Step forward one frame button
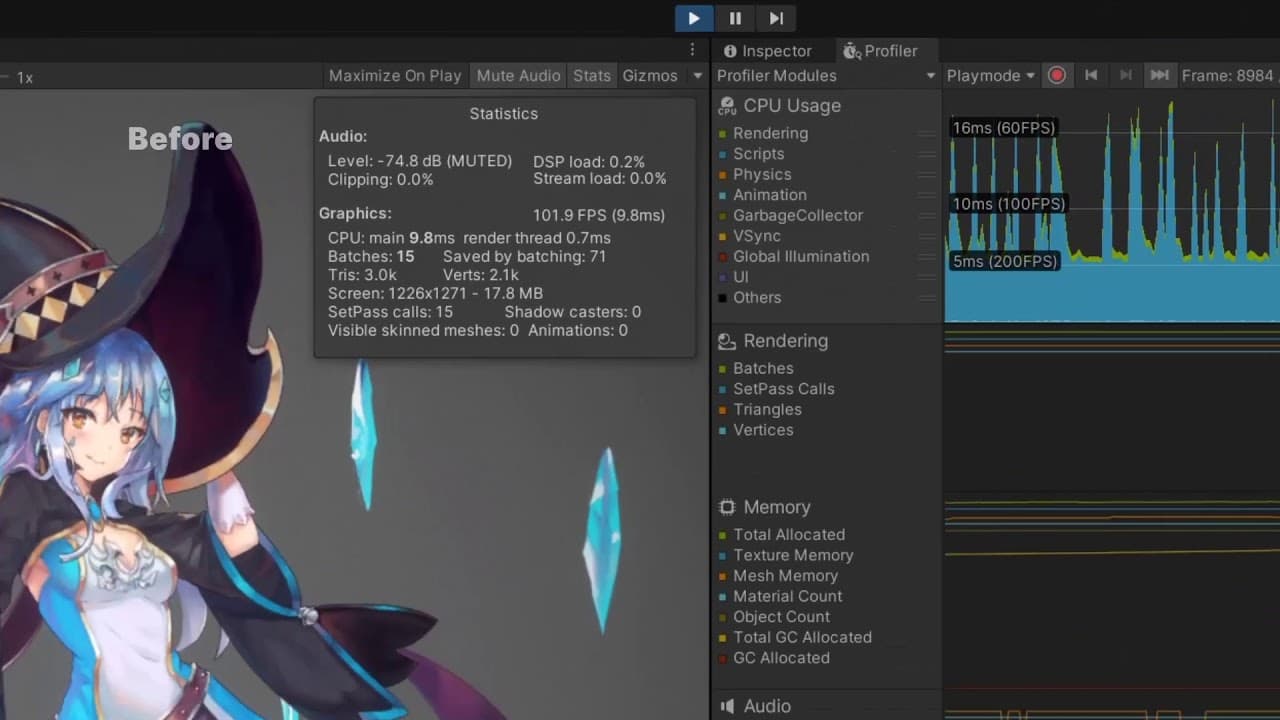This screenshot has height=720, width=1280. pyautogui.click(x=776, y=18)
